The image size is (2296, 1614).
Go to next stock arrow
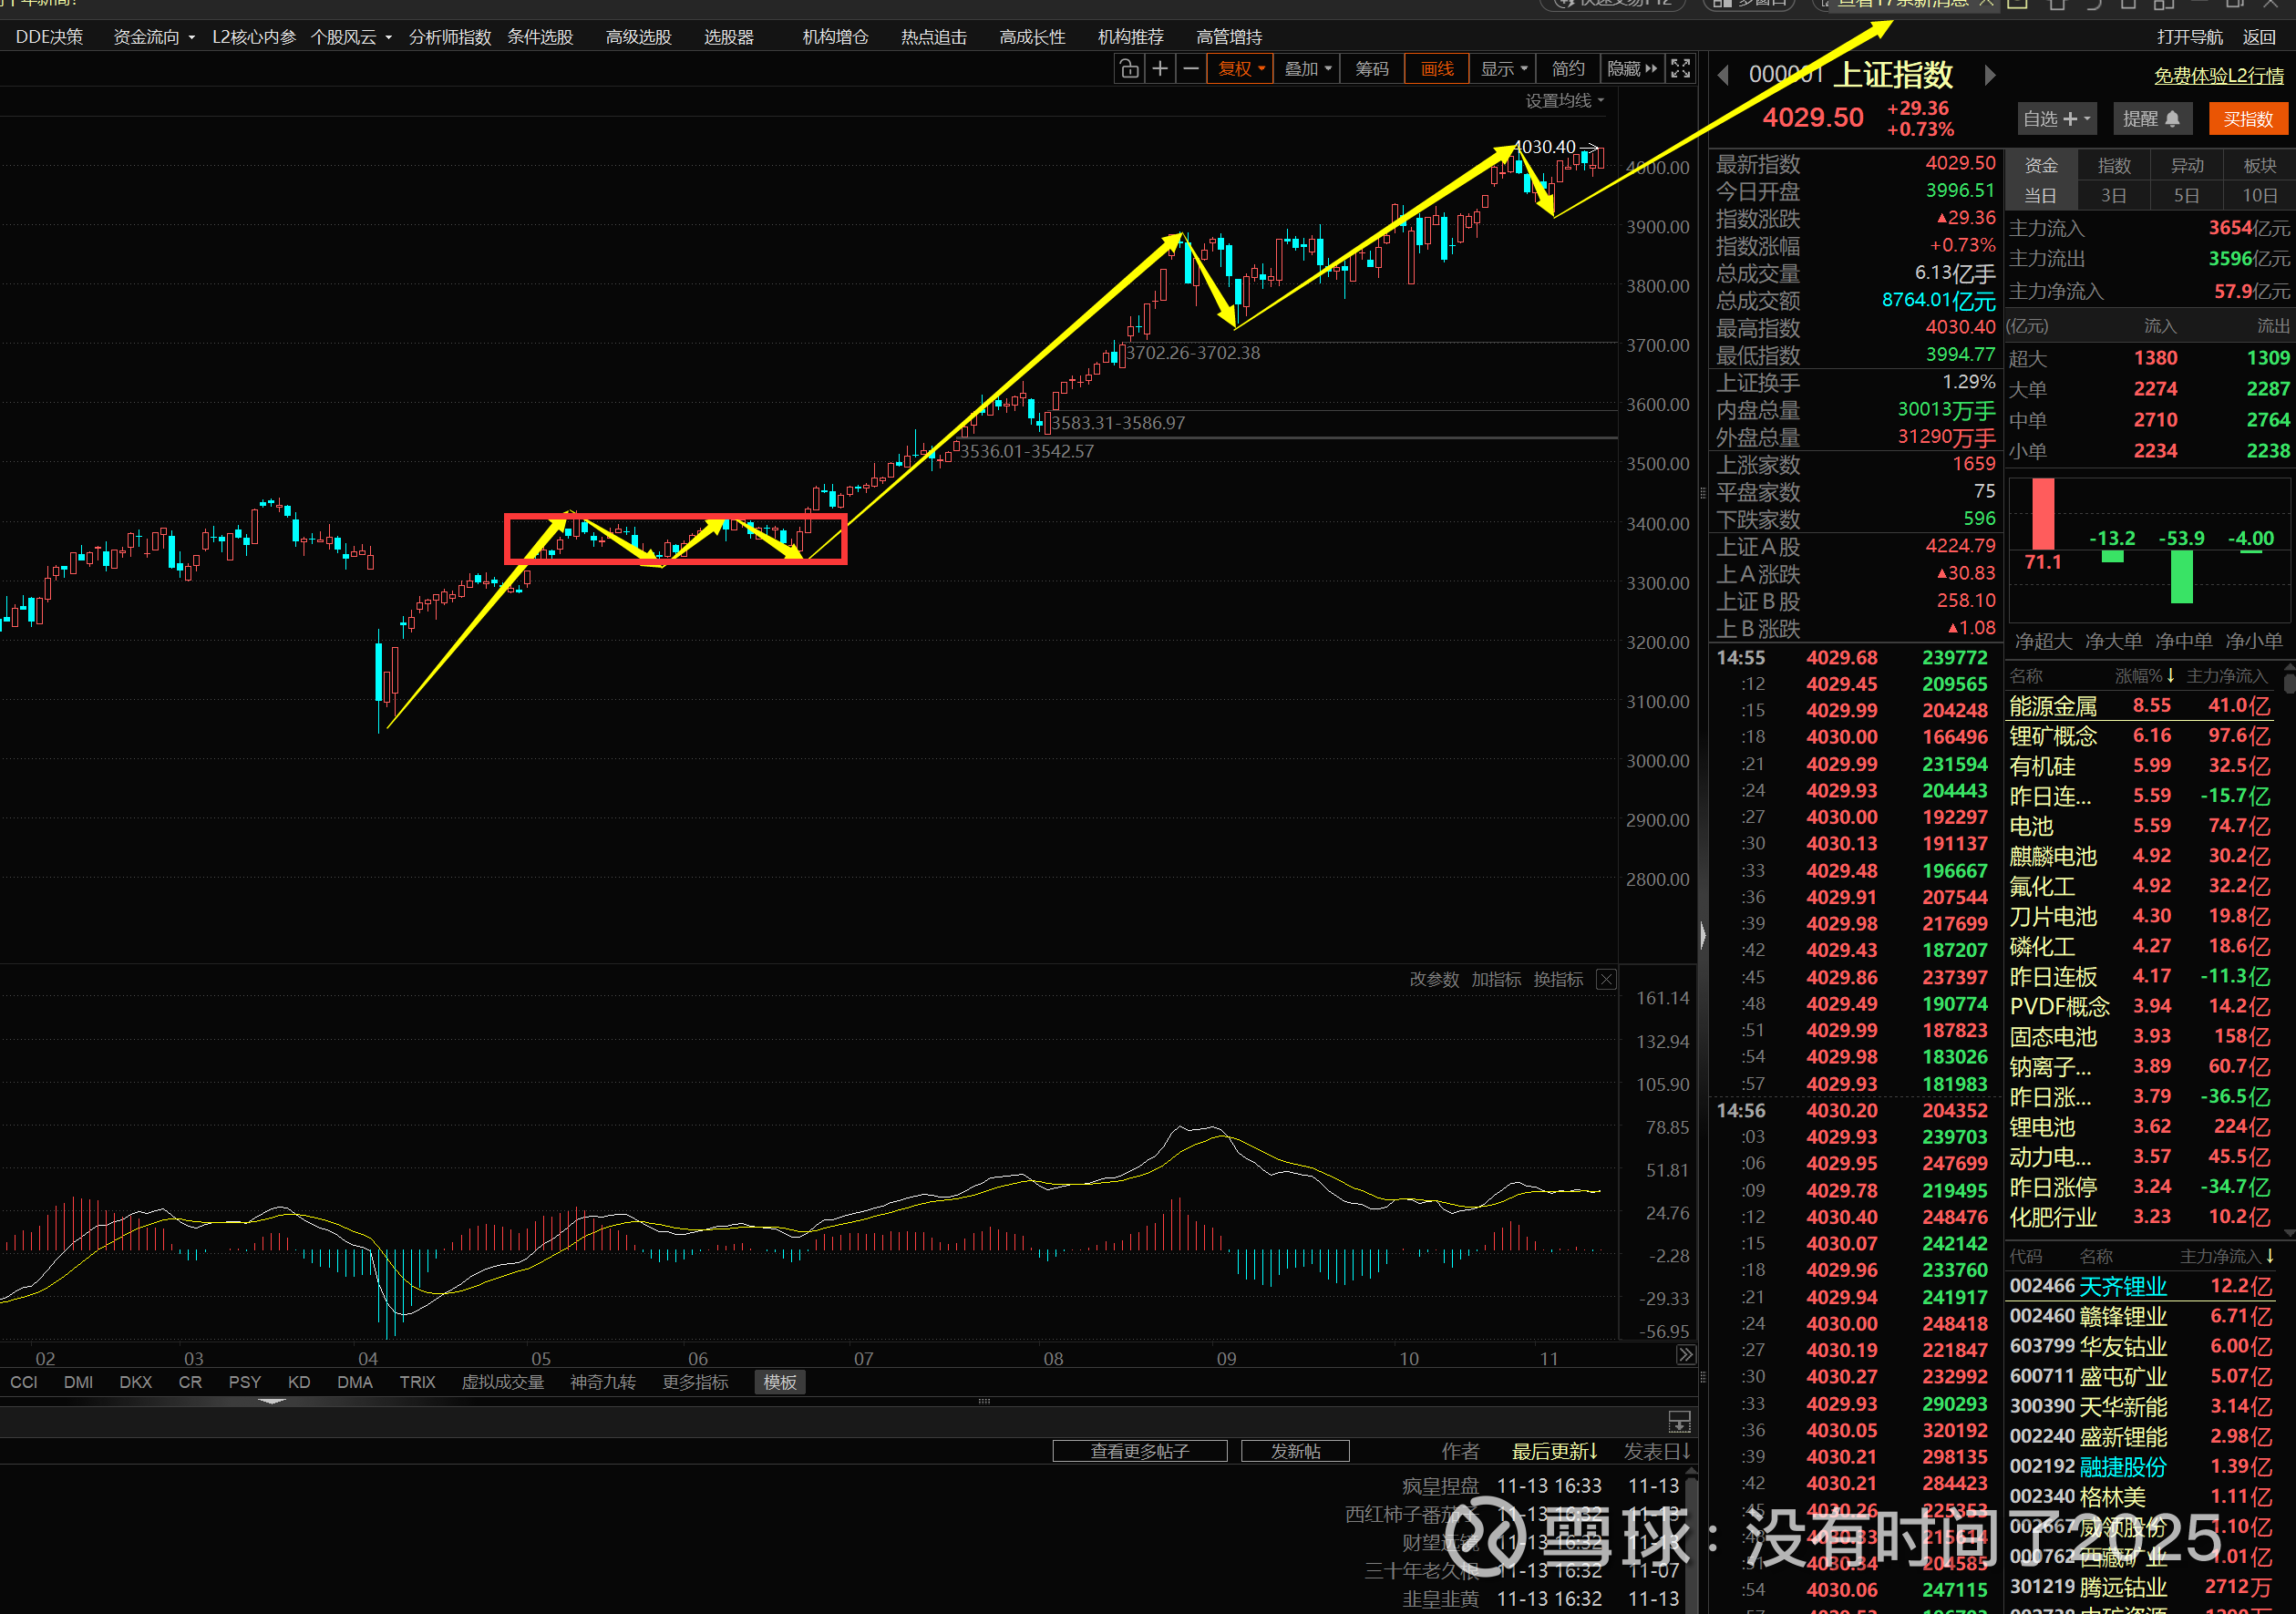click(x=1989, y=76)
